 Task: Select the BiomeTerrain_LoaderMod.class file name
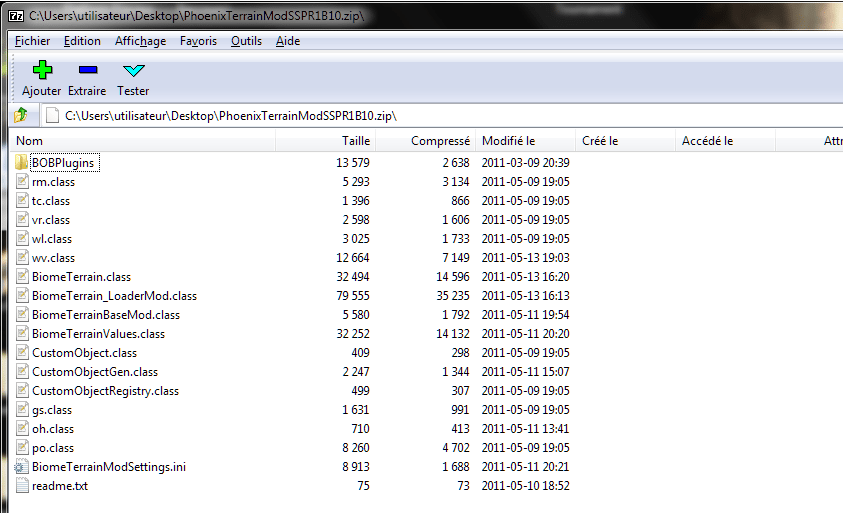click(x=114, y=296)
